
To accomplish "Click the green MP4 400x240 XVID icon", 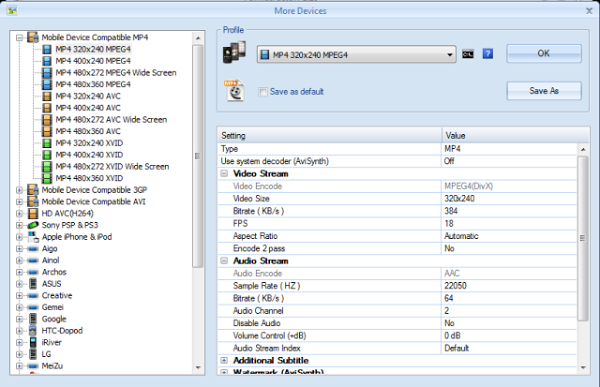I will [47, 155].
